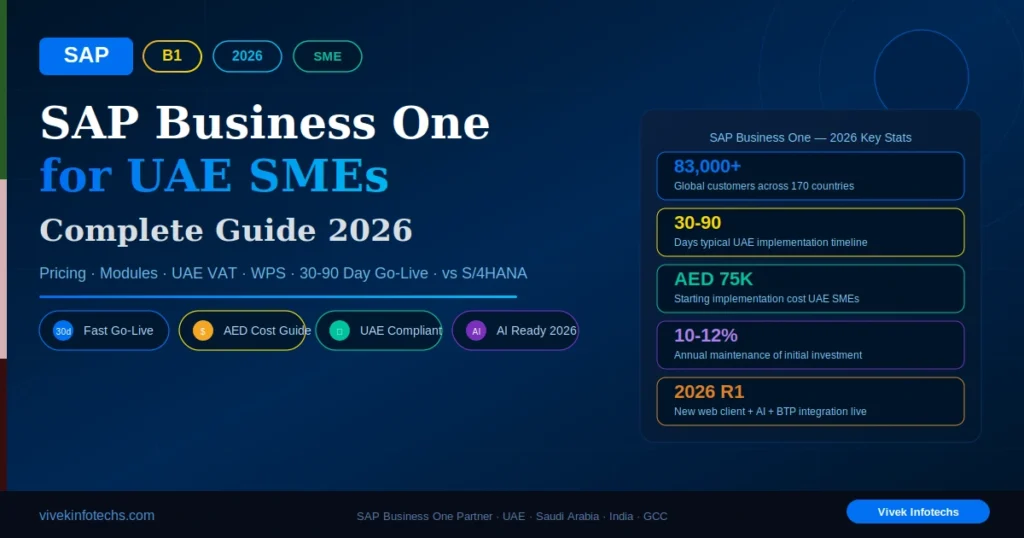Screen dimensions: 1024x538
Task: Click the 30-90 stat value
Action: [697, 223]
